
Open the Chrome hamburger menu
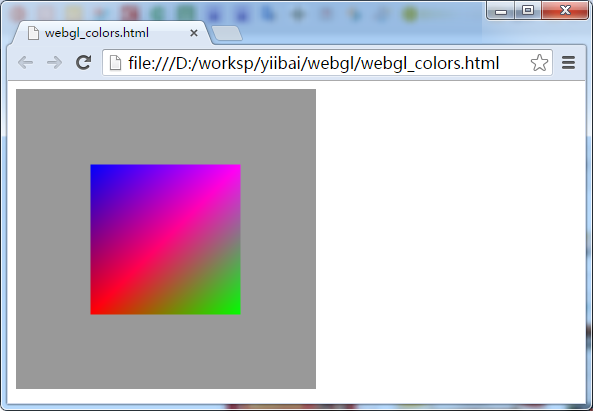pos(568,63)
